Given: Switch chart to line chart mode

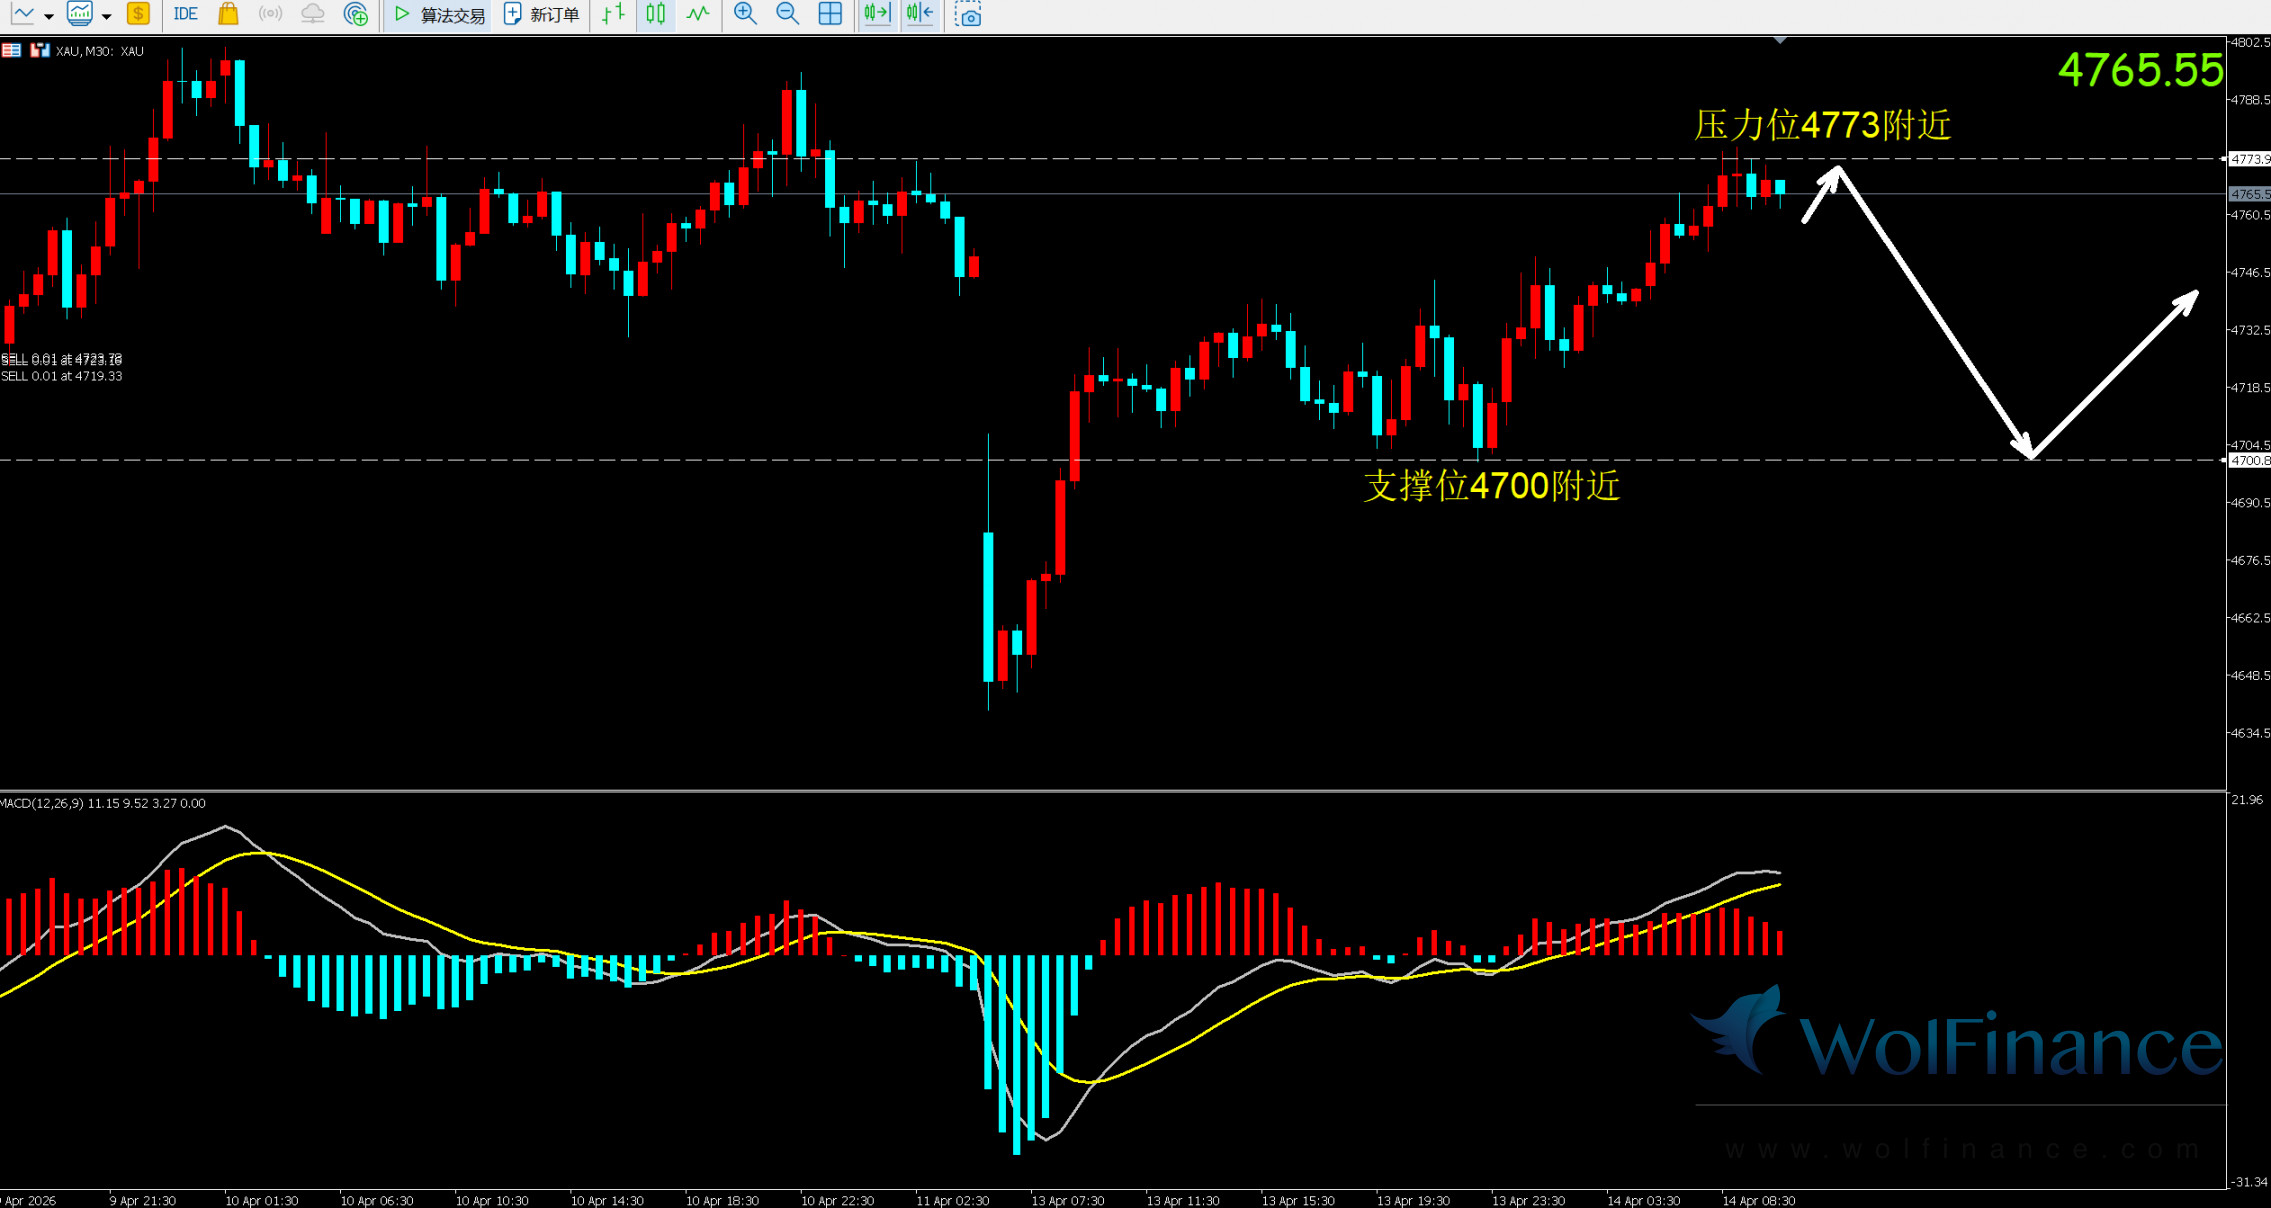Looking at the screenshot, I should pyautogui.click(x=698, y=14).
